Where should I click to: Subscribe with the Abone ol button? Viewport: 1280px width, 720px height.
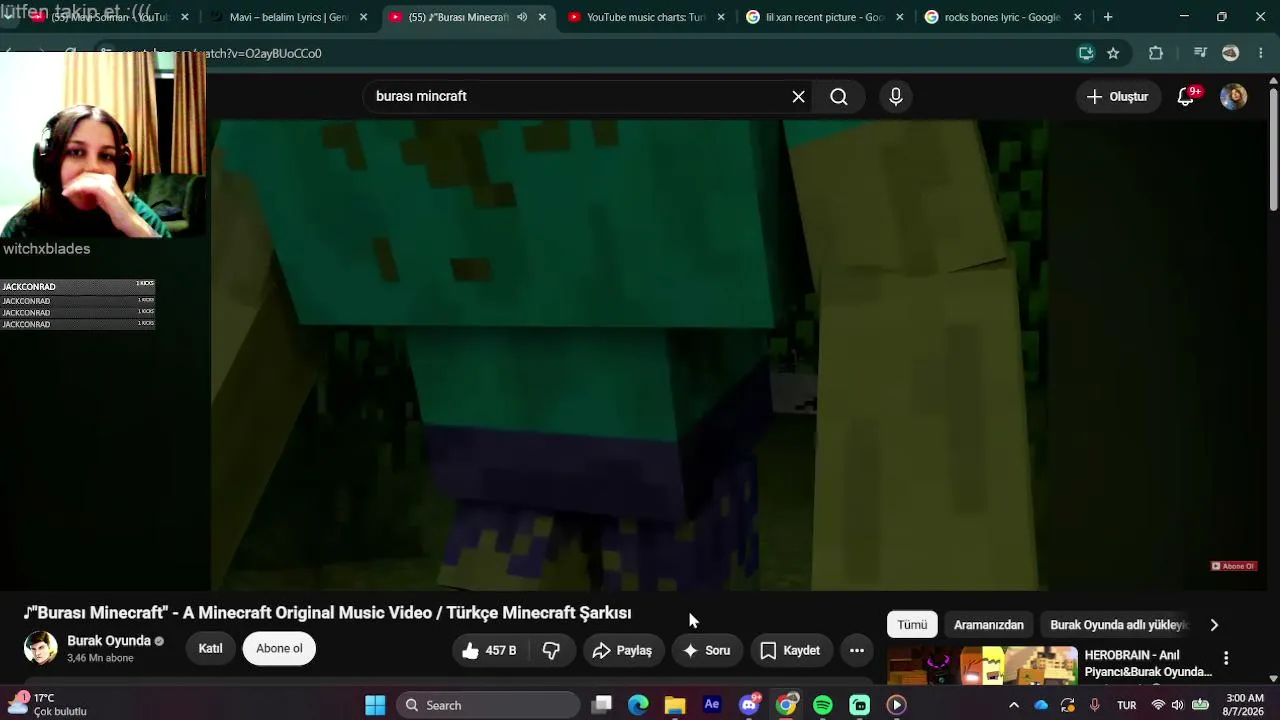tap(279, 648)
